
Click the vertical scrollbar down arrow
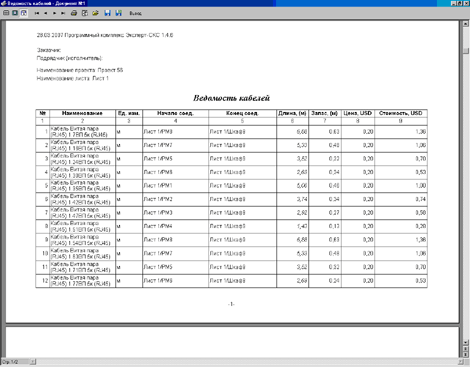(x=466, y=342)
